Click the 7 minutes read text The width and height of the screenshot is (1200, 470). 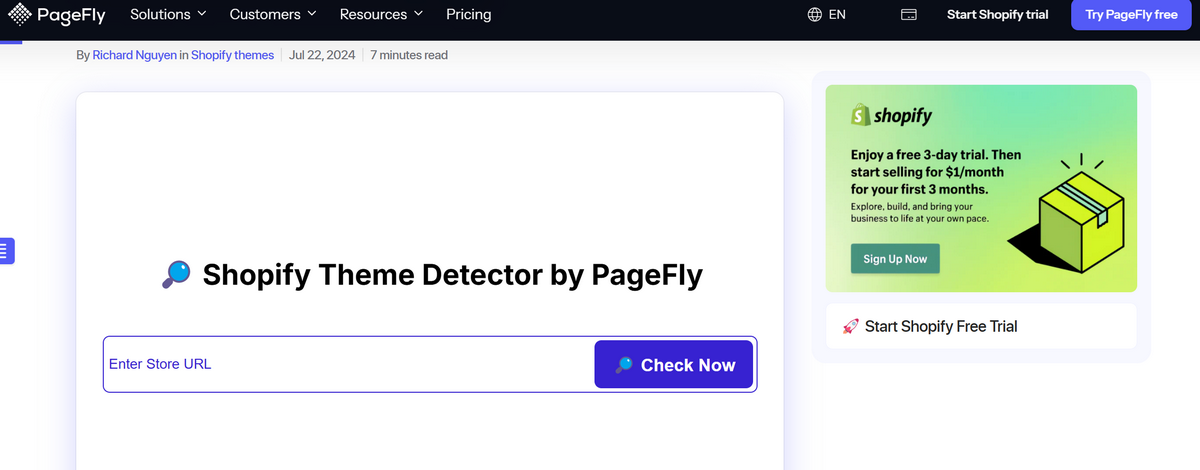(x=409, y=55)
